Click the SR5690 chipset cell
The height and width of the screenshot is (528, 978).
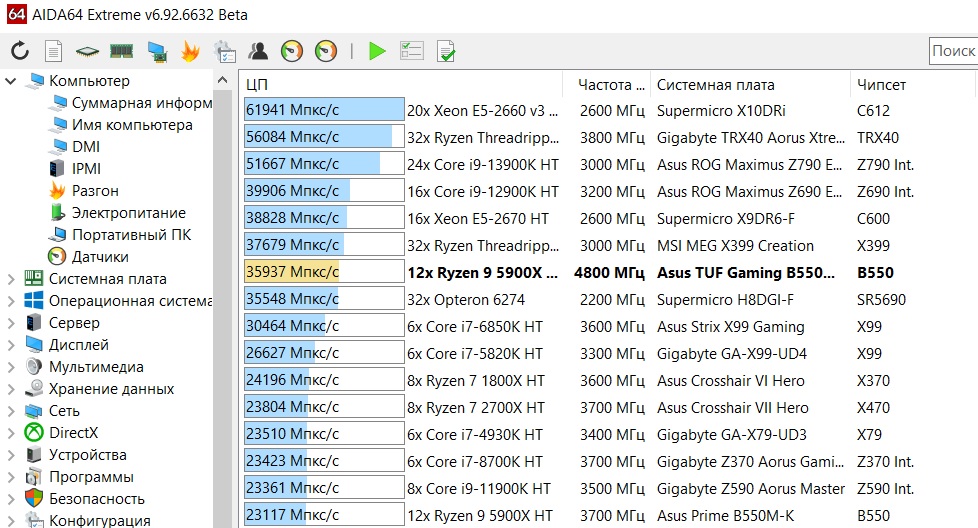(x=881, y=300)
